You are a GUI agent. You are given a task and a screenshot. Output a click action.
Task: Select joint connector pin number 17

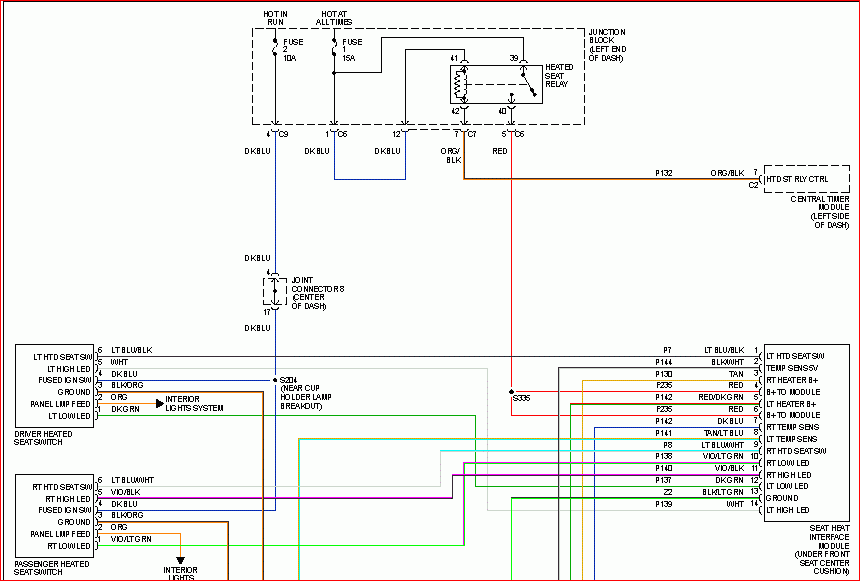coord(267,312)
